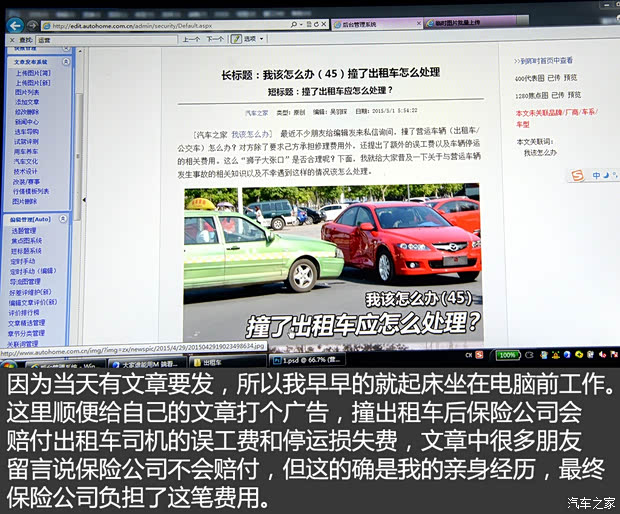Viewport: 620px width, 514px height.
Task: Switch to Photoshop 1.psd taskbar item
Action: [308, 360]
